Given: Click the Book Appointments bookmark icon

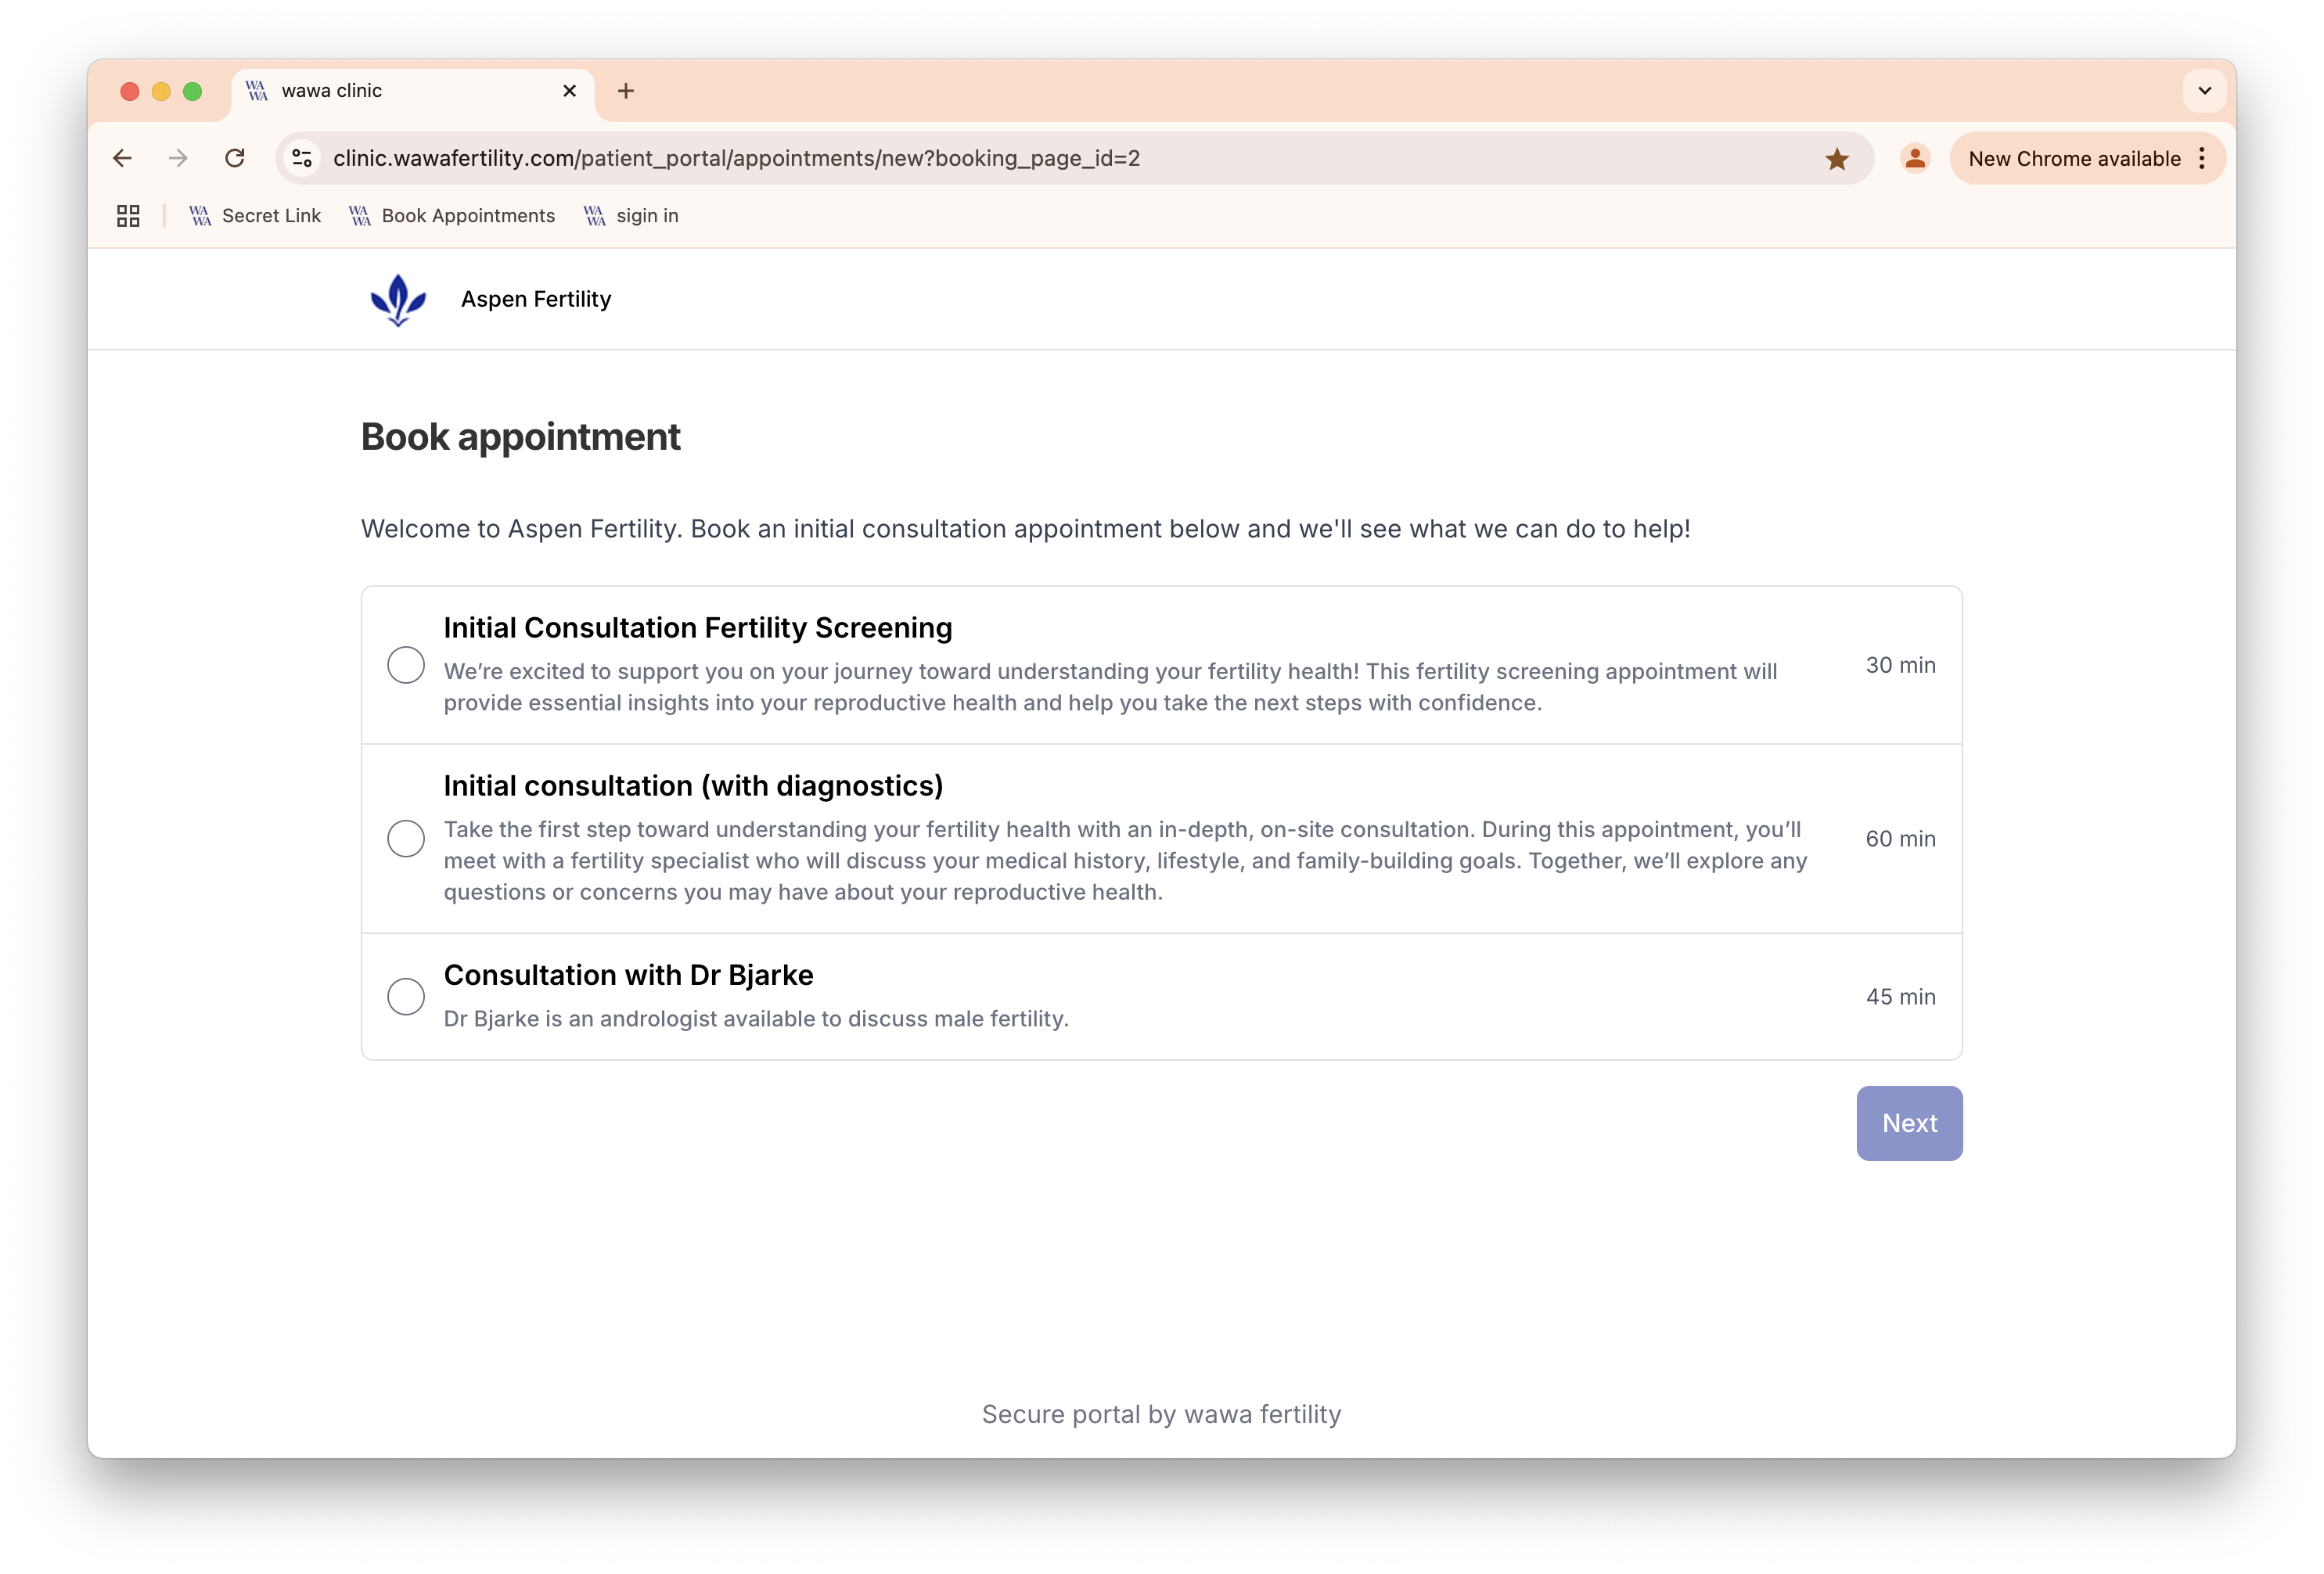Looking at the screenshot, I should tap(358, 216).
